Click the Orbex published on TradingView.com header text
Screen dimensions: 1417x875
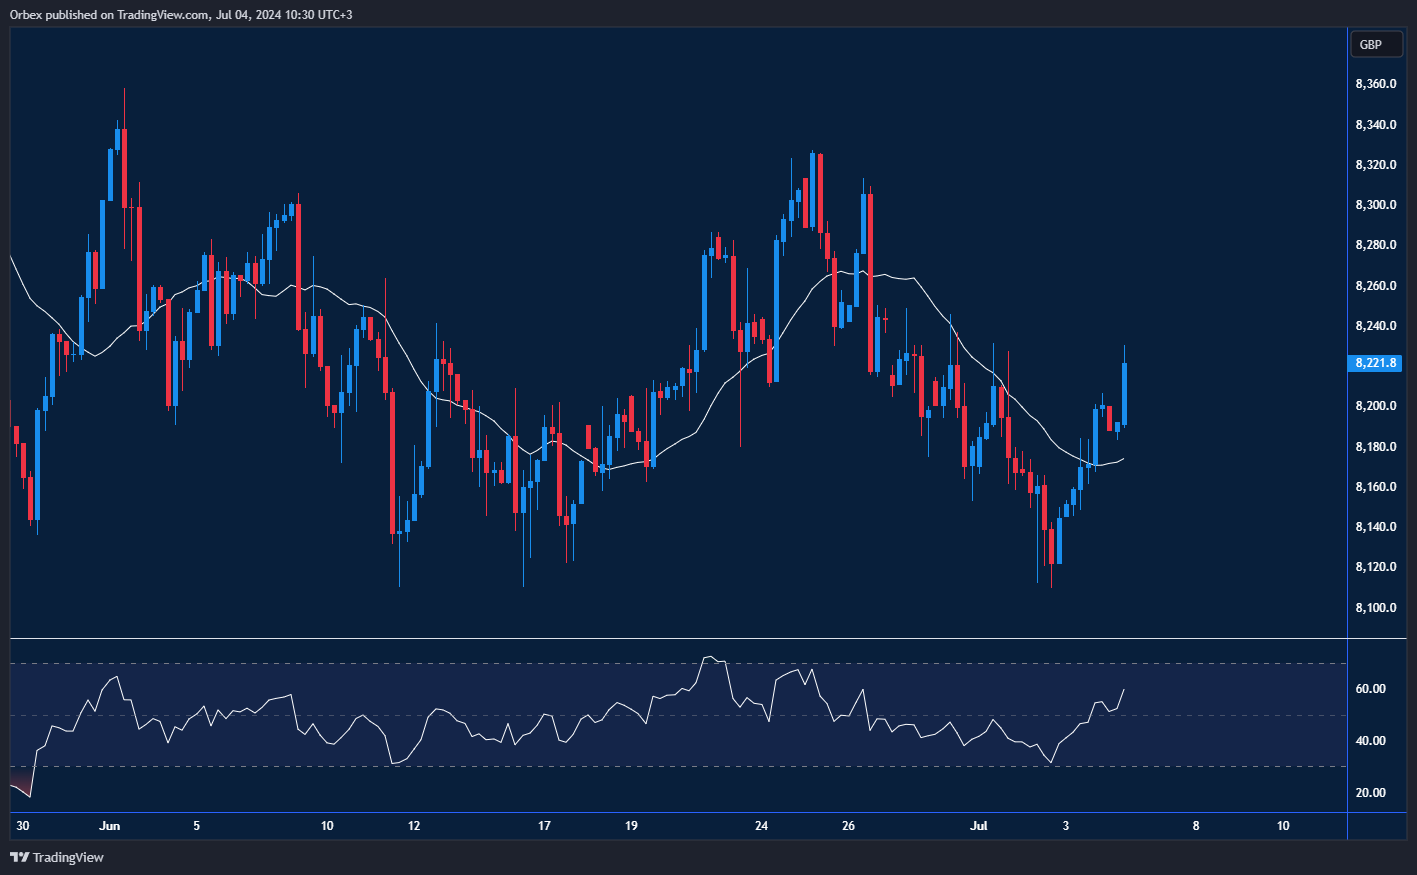coord(180,14)
